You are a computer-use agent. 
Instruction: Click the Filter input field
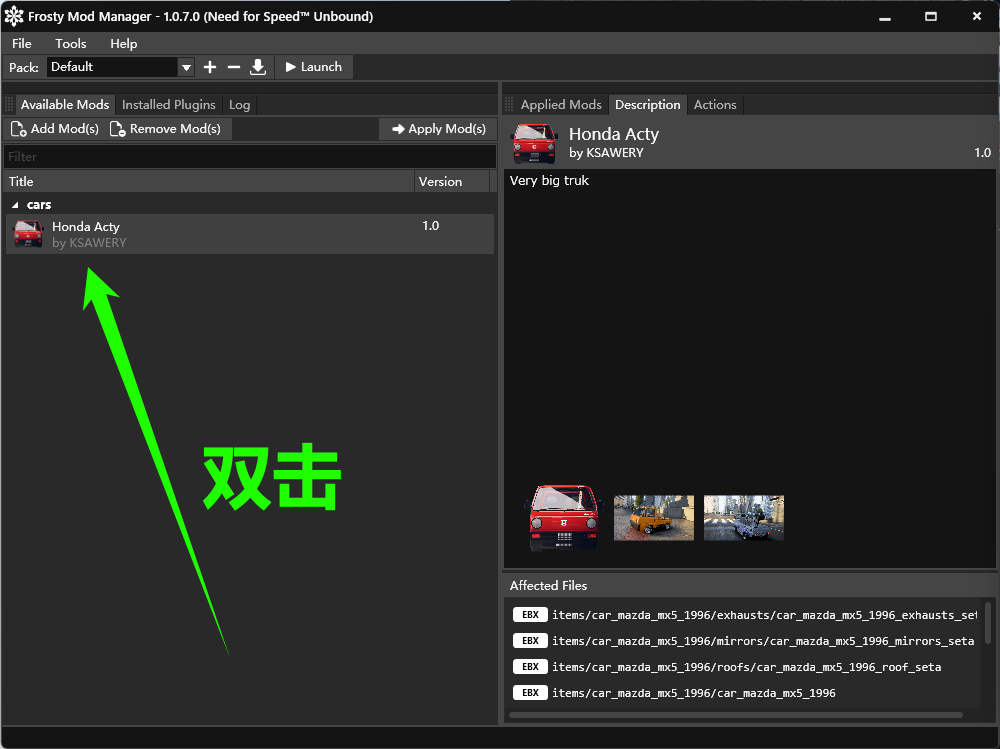pyautogui.click(x=249, y=157)
